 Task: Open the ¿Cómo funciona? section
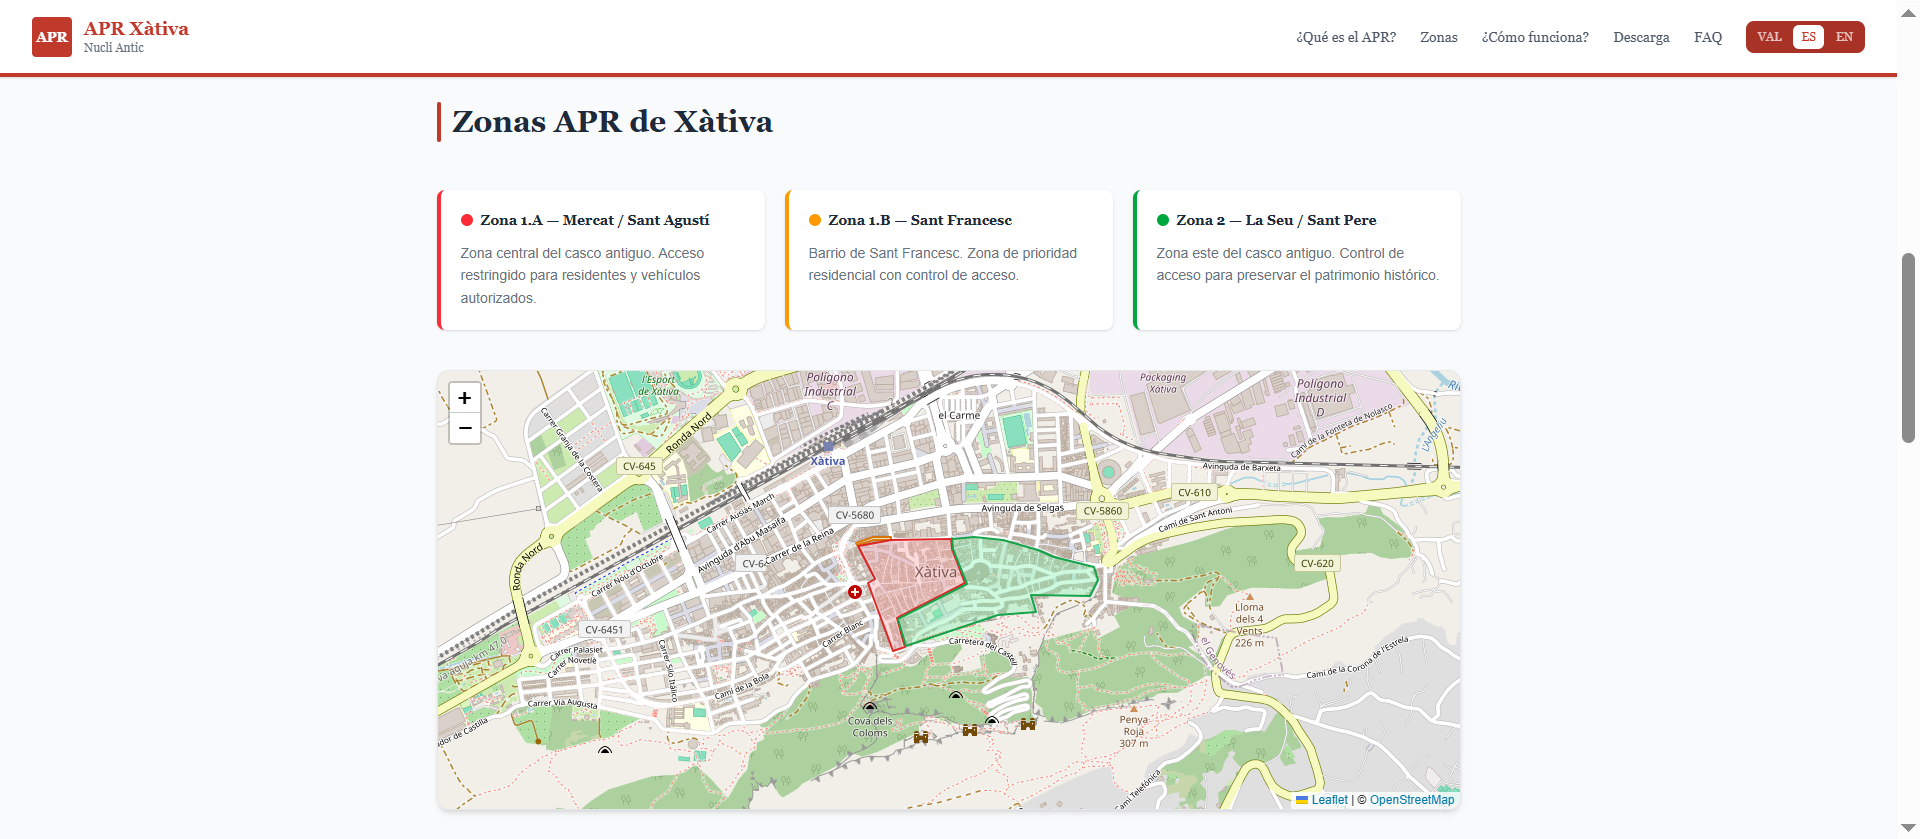pos(1535,37)
